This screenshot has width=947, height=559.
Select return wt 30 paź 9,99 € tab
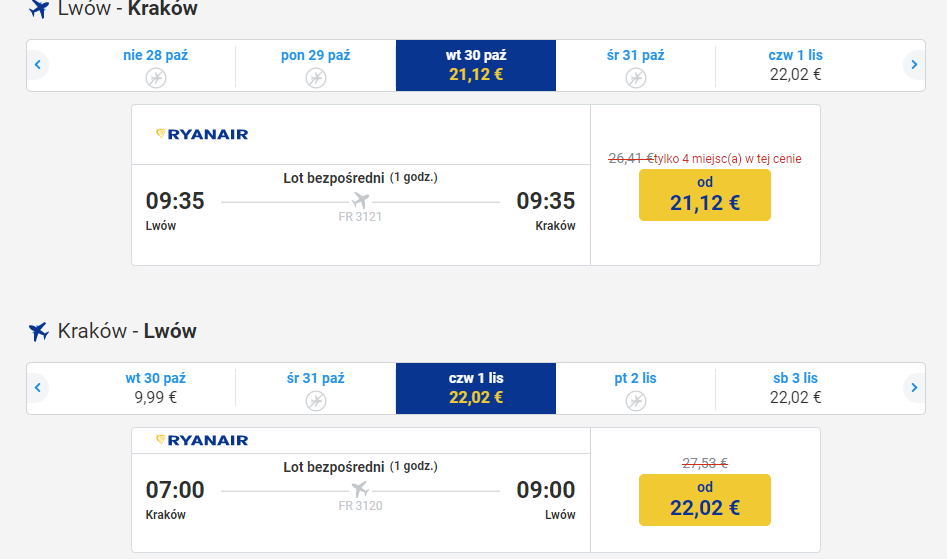tap(156, 388)
